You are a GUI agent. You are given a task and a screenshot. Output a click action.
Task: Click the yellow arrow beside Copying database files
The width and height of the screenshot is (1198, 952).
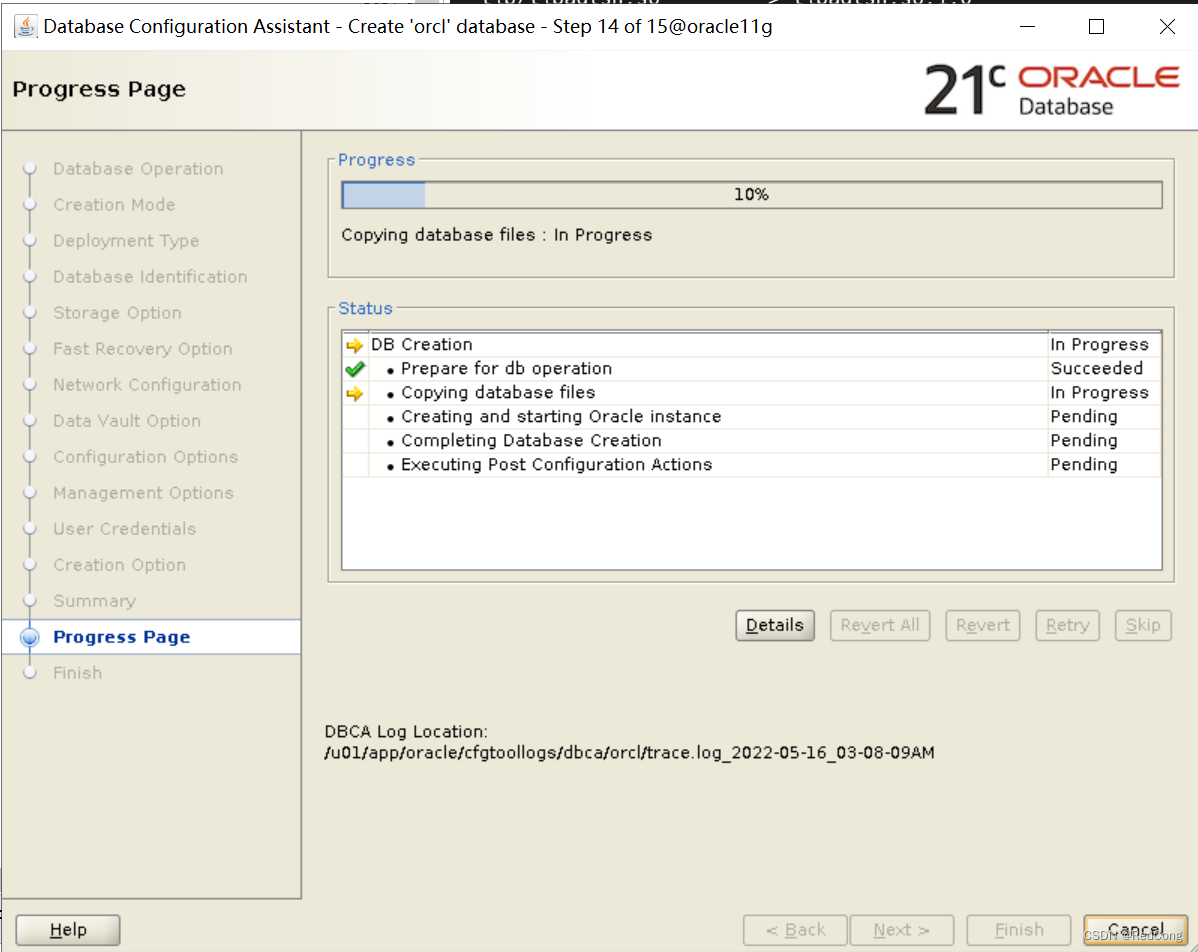tap(355, 393)
